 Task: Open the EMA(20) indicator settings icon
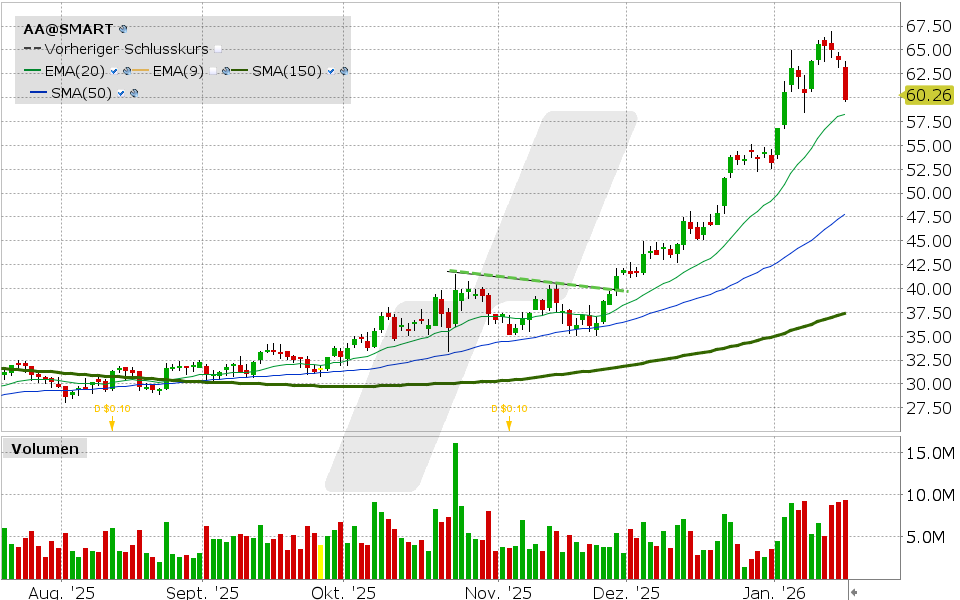(x=128, y=70)
